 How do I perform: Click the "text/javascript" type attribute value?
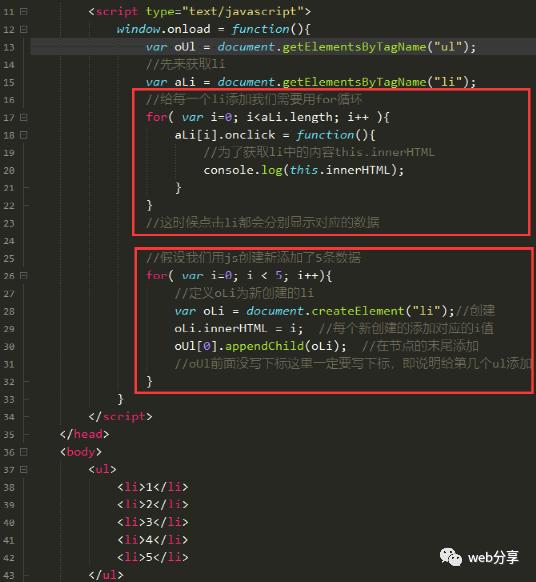tap(243, 12)
